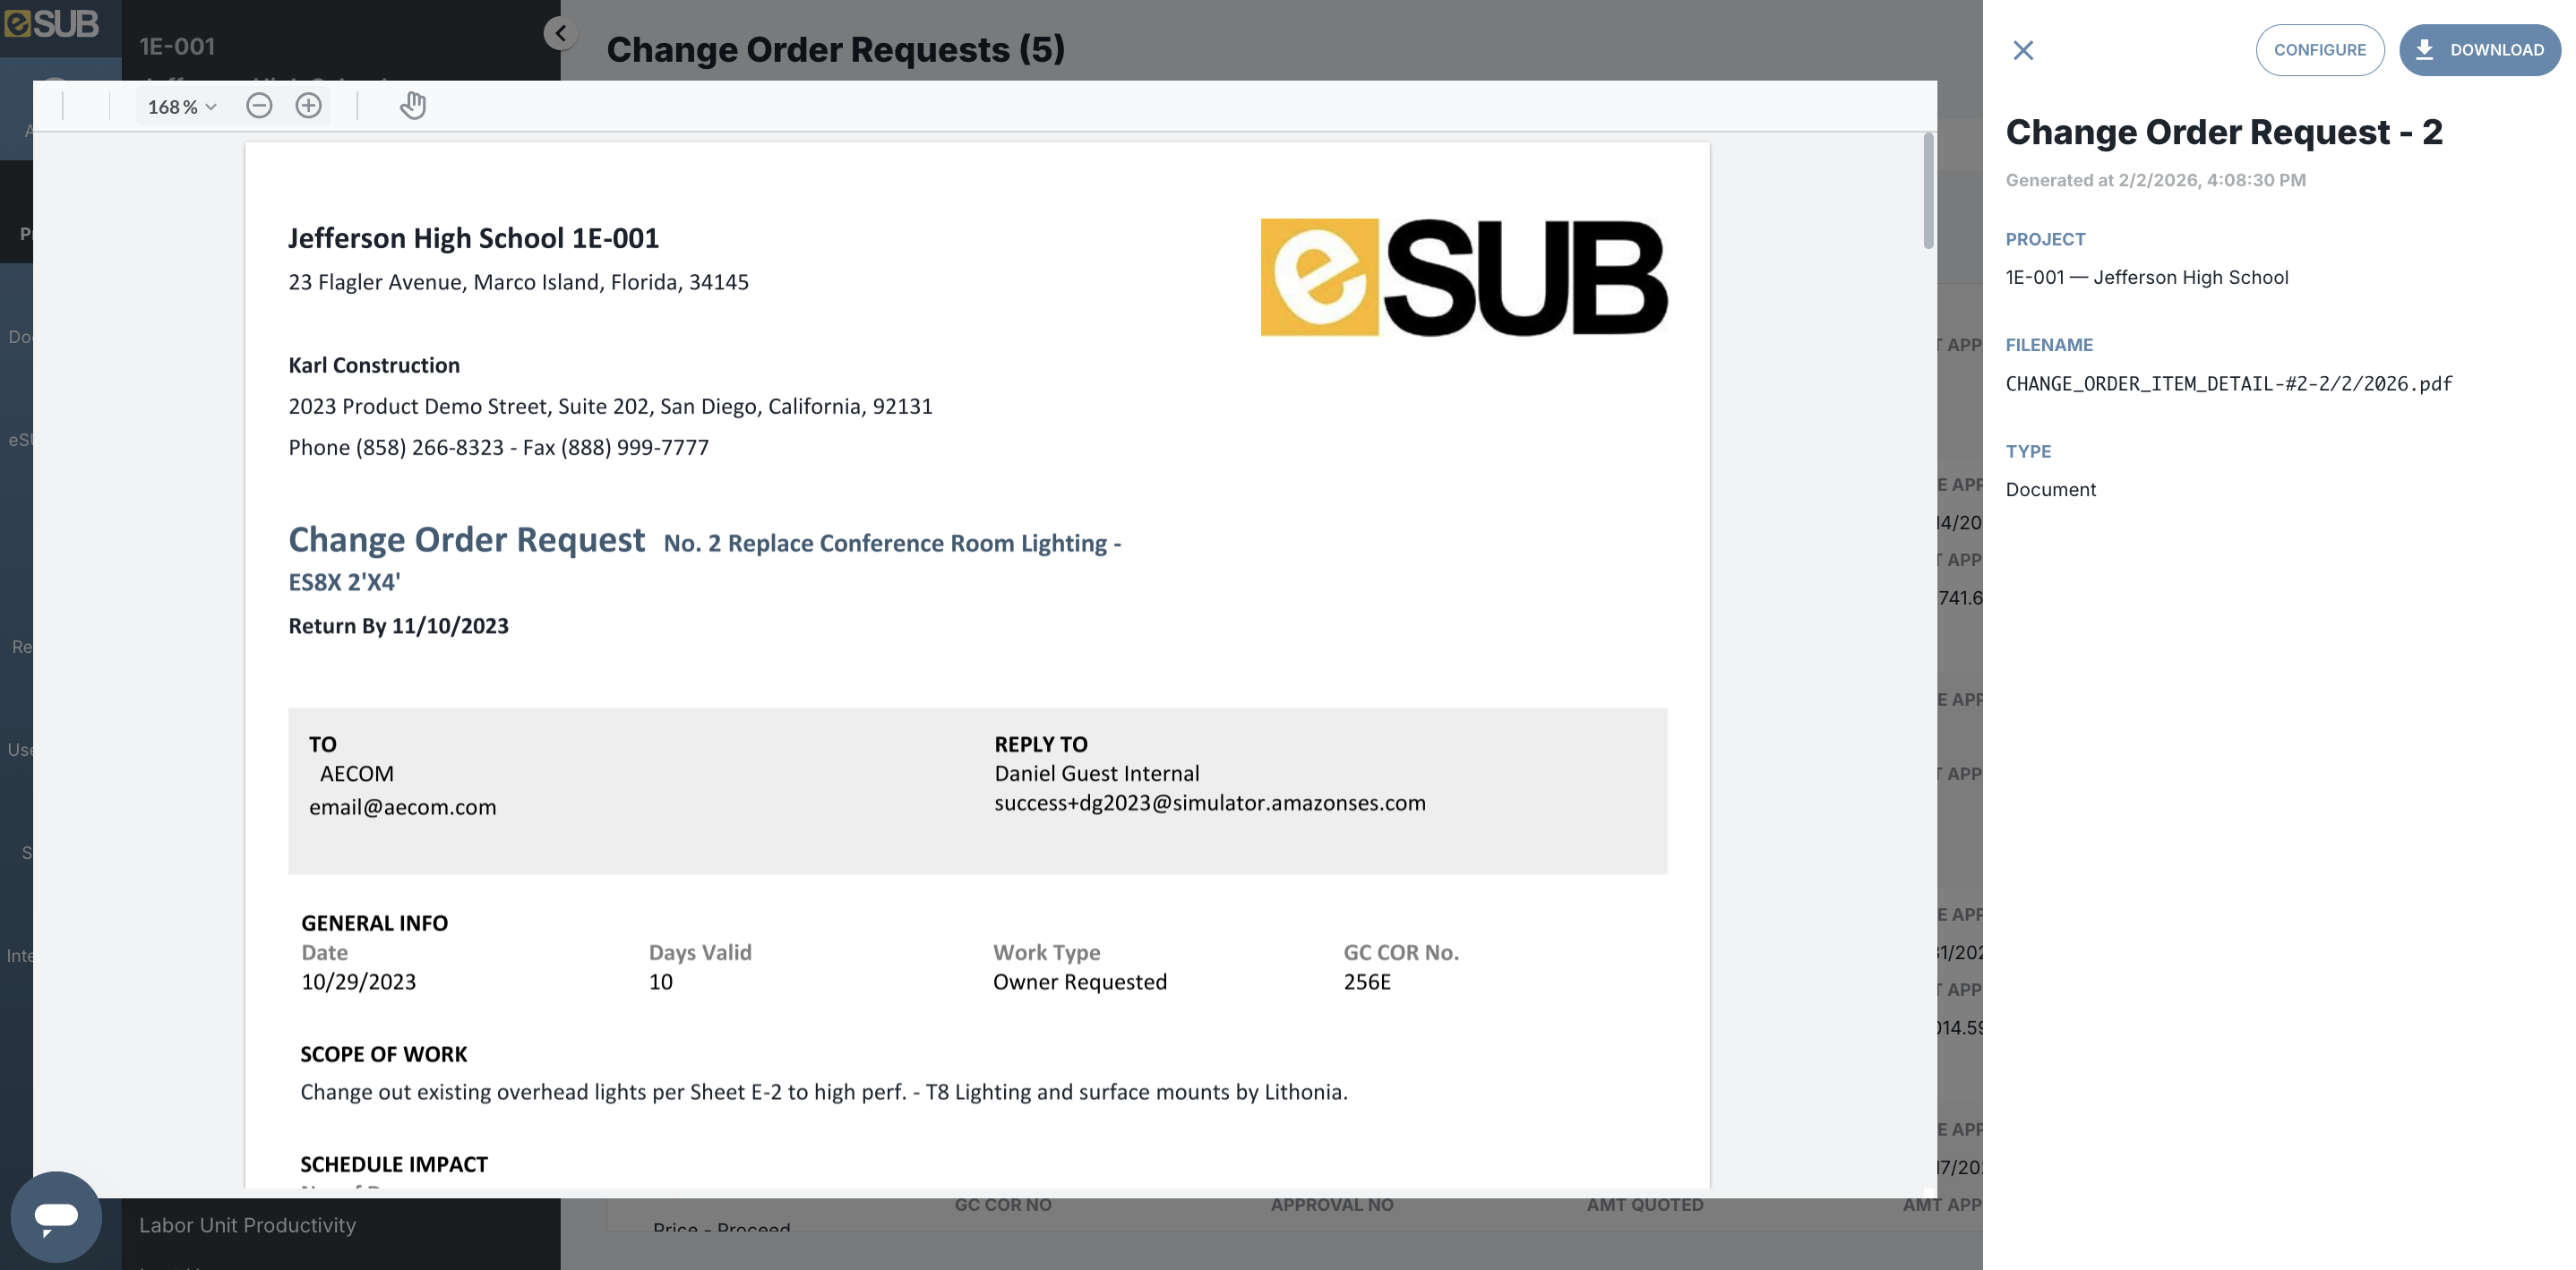Click 1E-001 project label in sidebar
Image resolution: width=2576 pixels, height=1270 pixels.
tap(177, 46)
